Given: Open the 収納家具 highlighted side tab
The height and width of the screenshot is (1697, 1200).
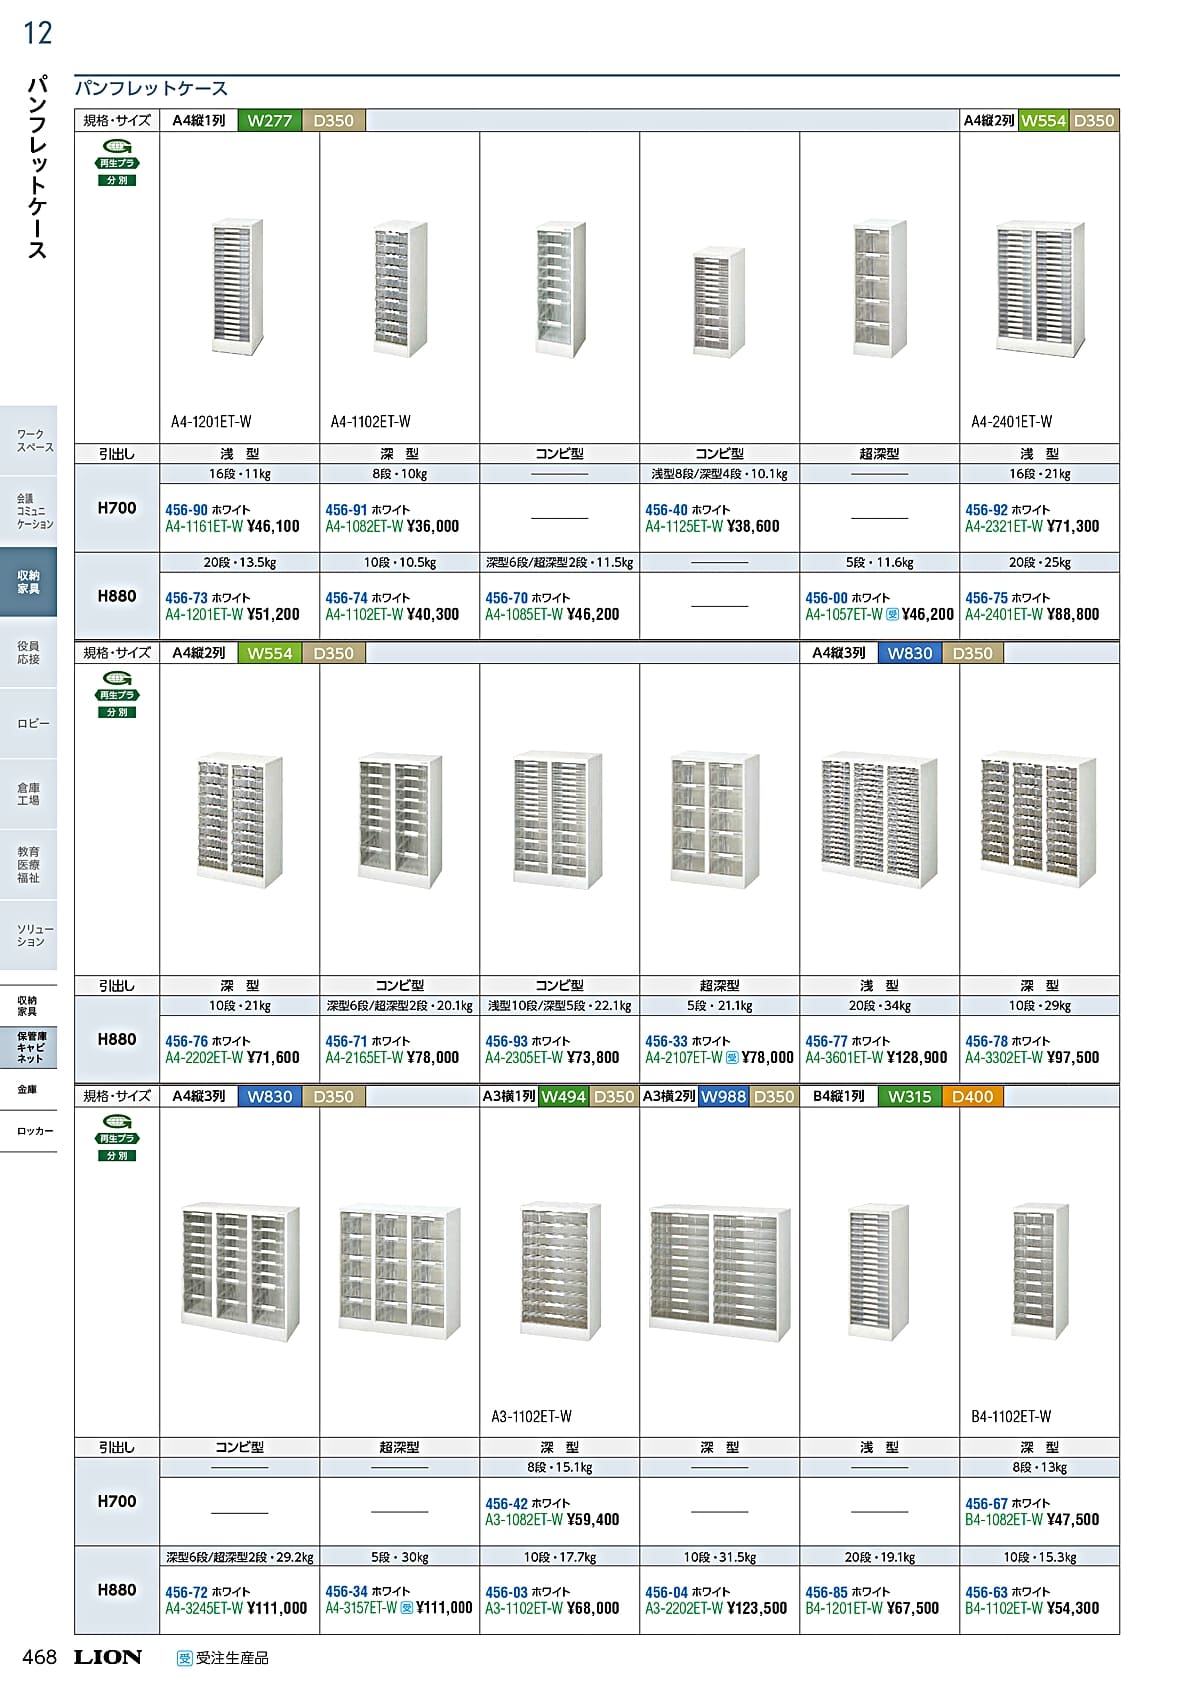Looking at the screenshot, I should click(x=28, y=582).
